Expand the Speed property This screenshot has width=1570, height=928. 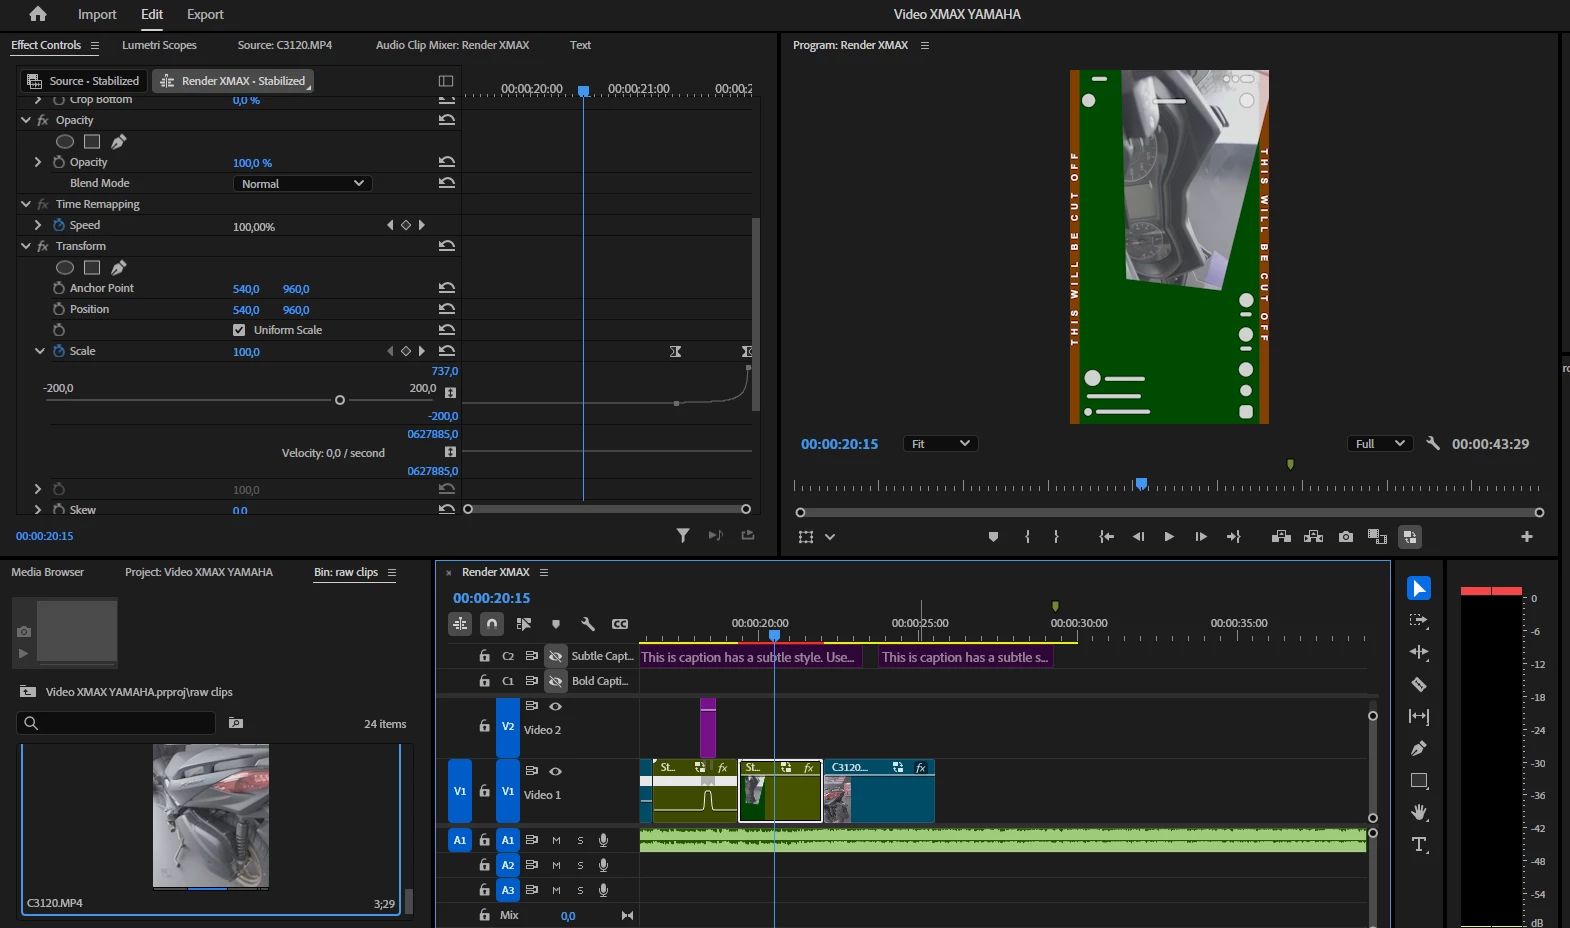(x=38, y=225)
